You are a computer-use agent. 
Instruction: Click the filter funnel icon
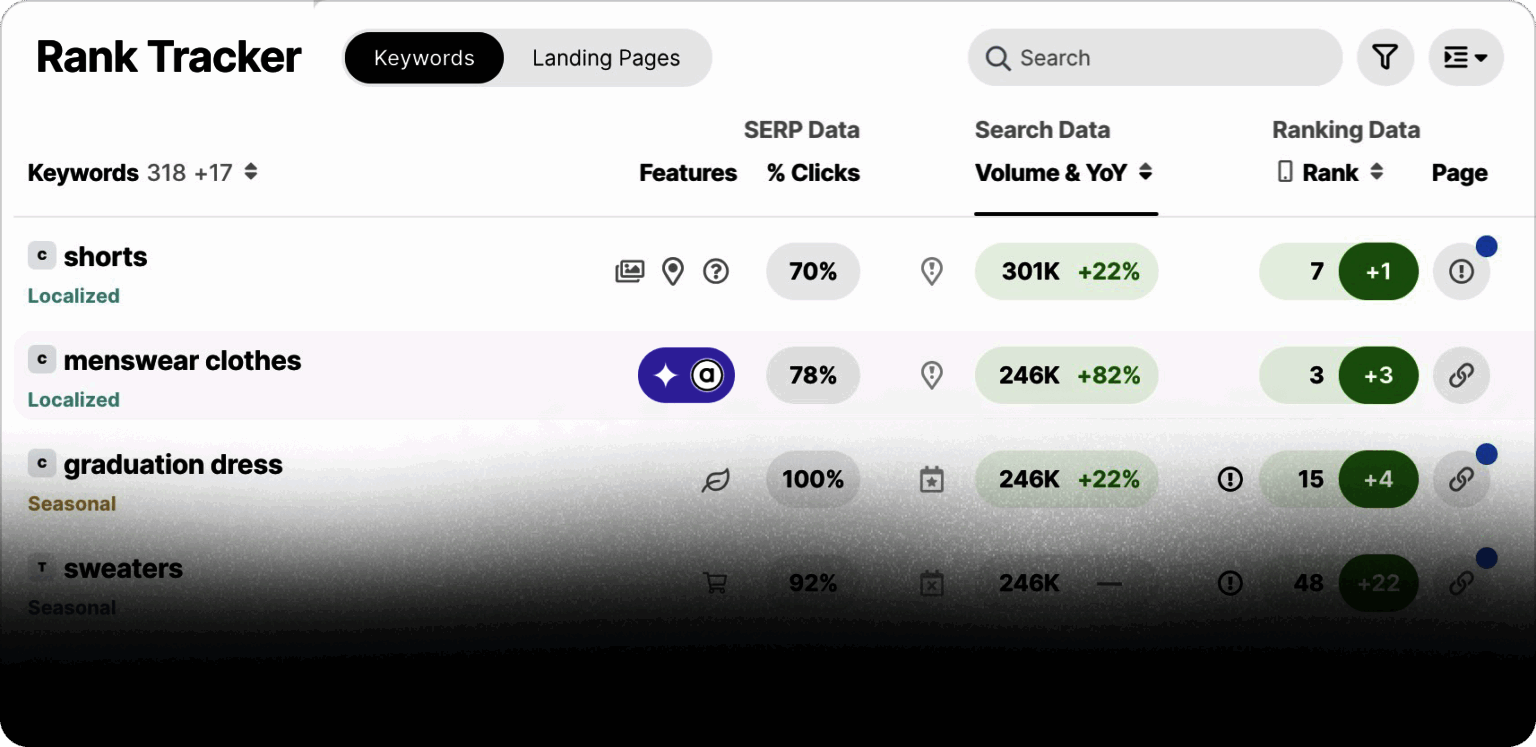pyautogui.click(x=1385, y=58)
